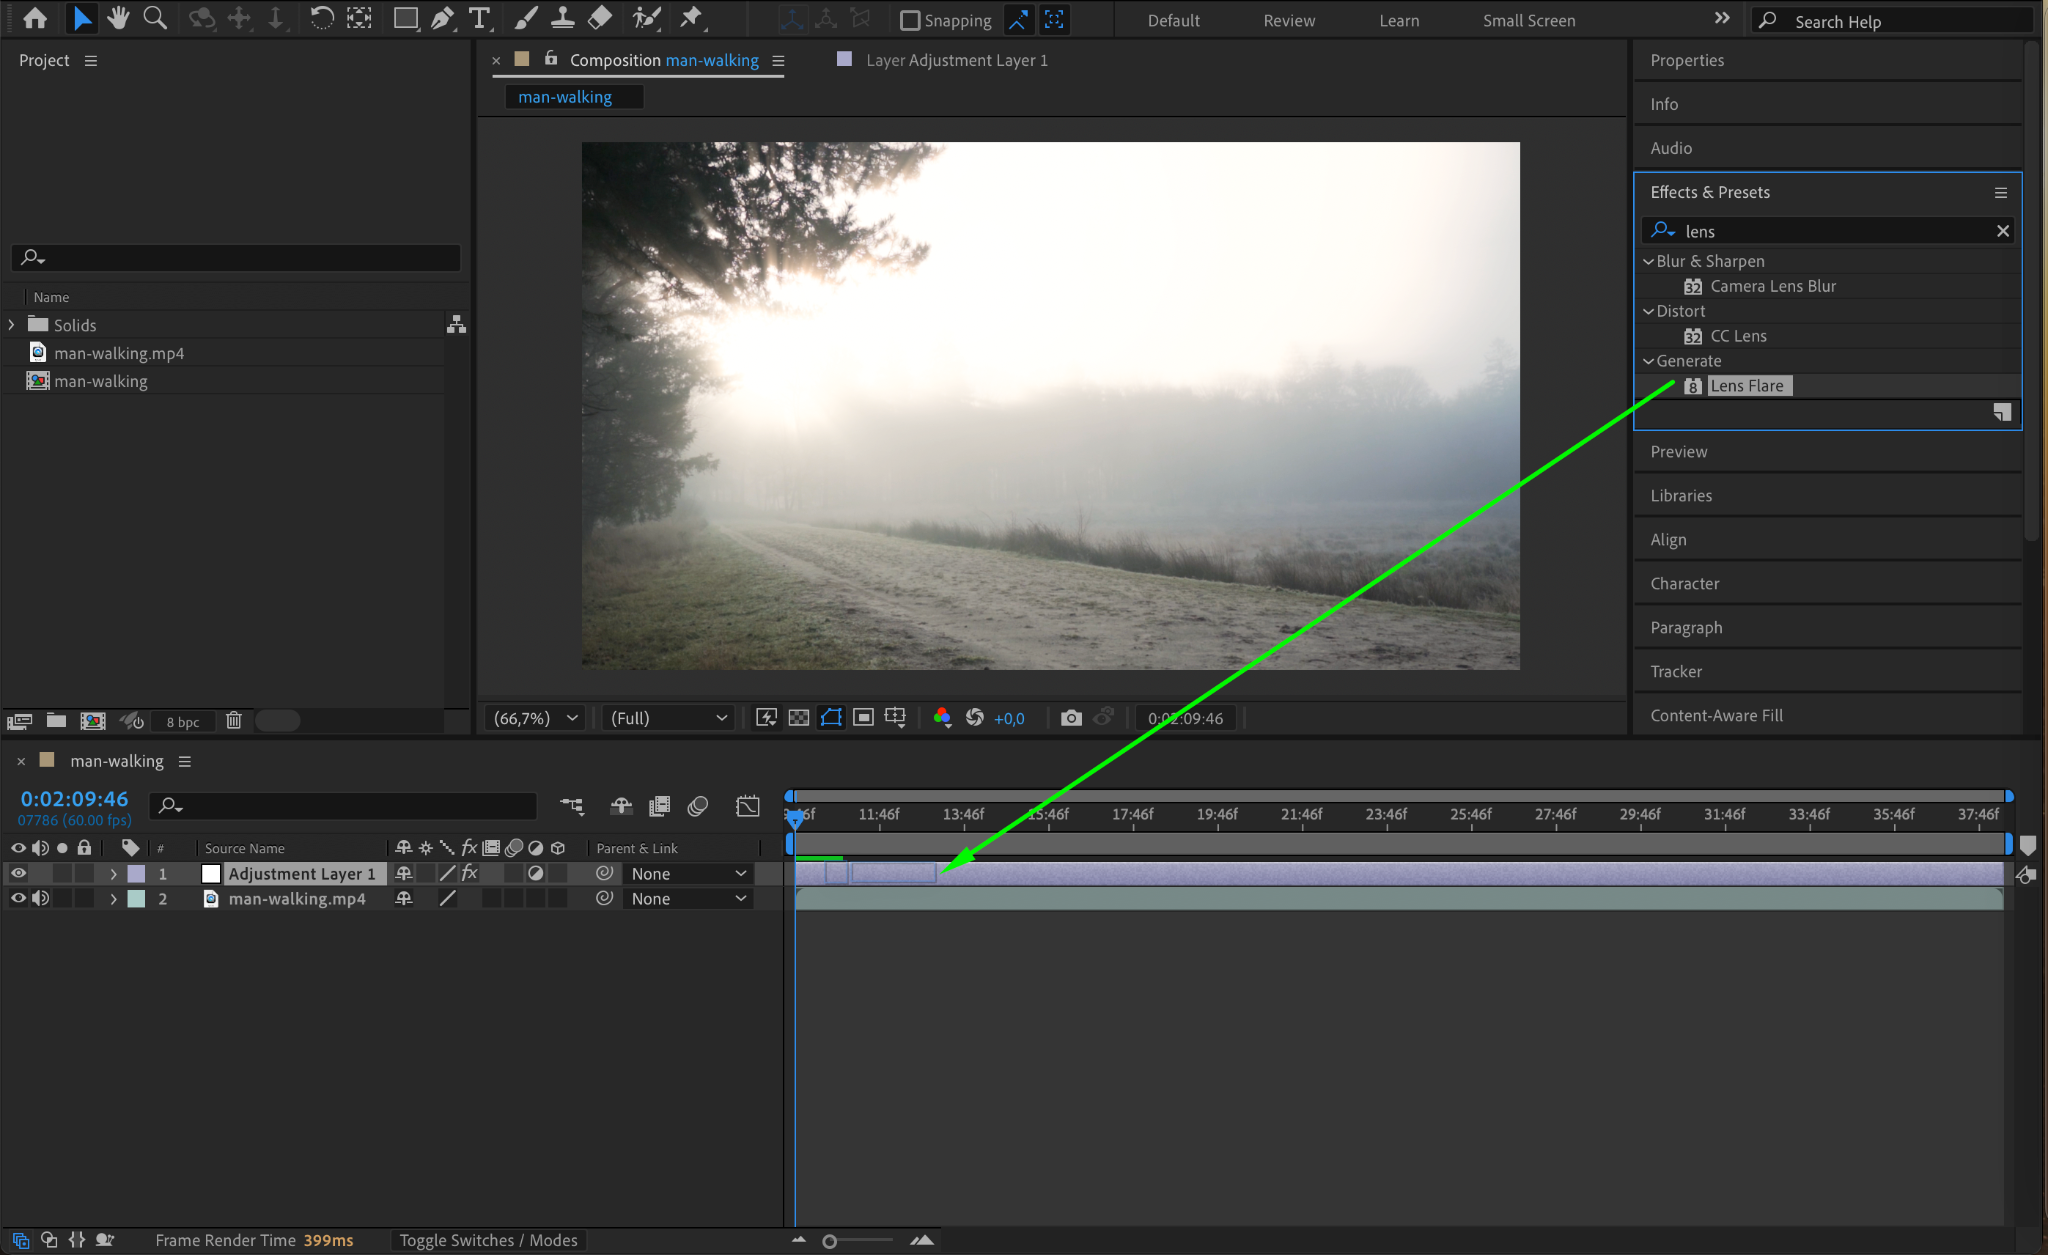The width and height of the screenshot is (2048, 1255).
Task: Clear the effects search field
Action: [2003, 231]
